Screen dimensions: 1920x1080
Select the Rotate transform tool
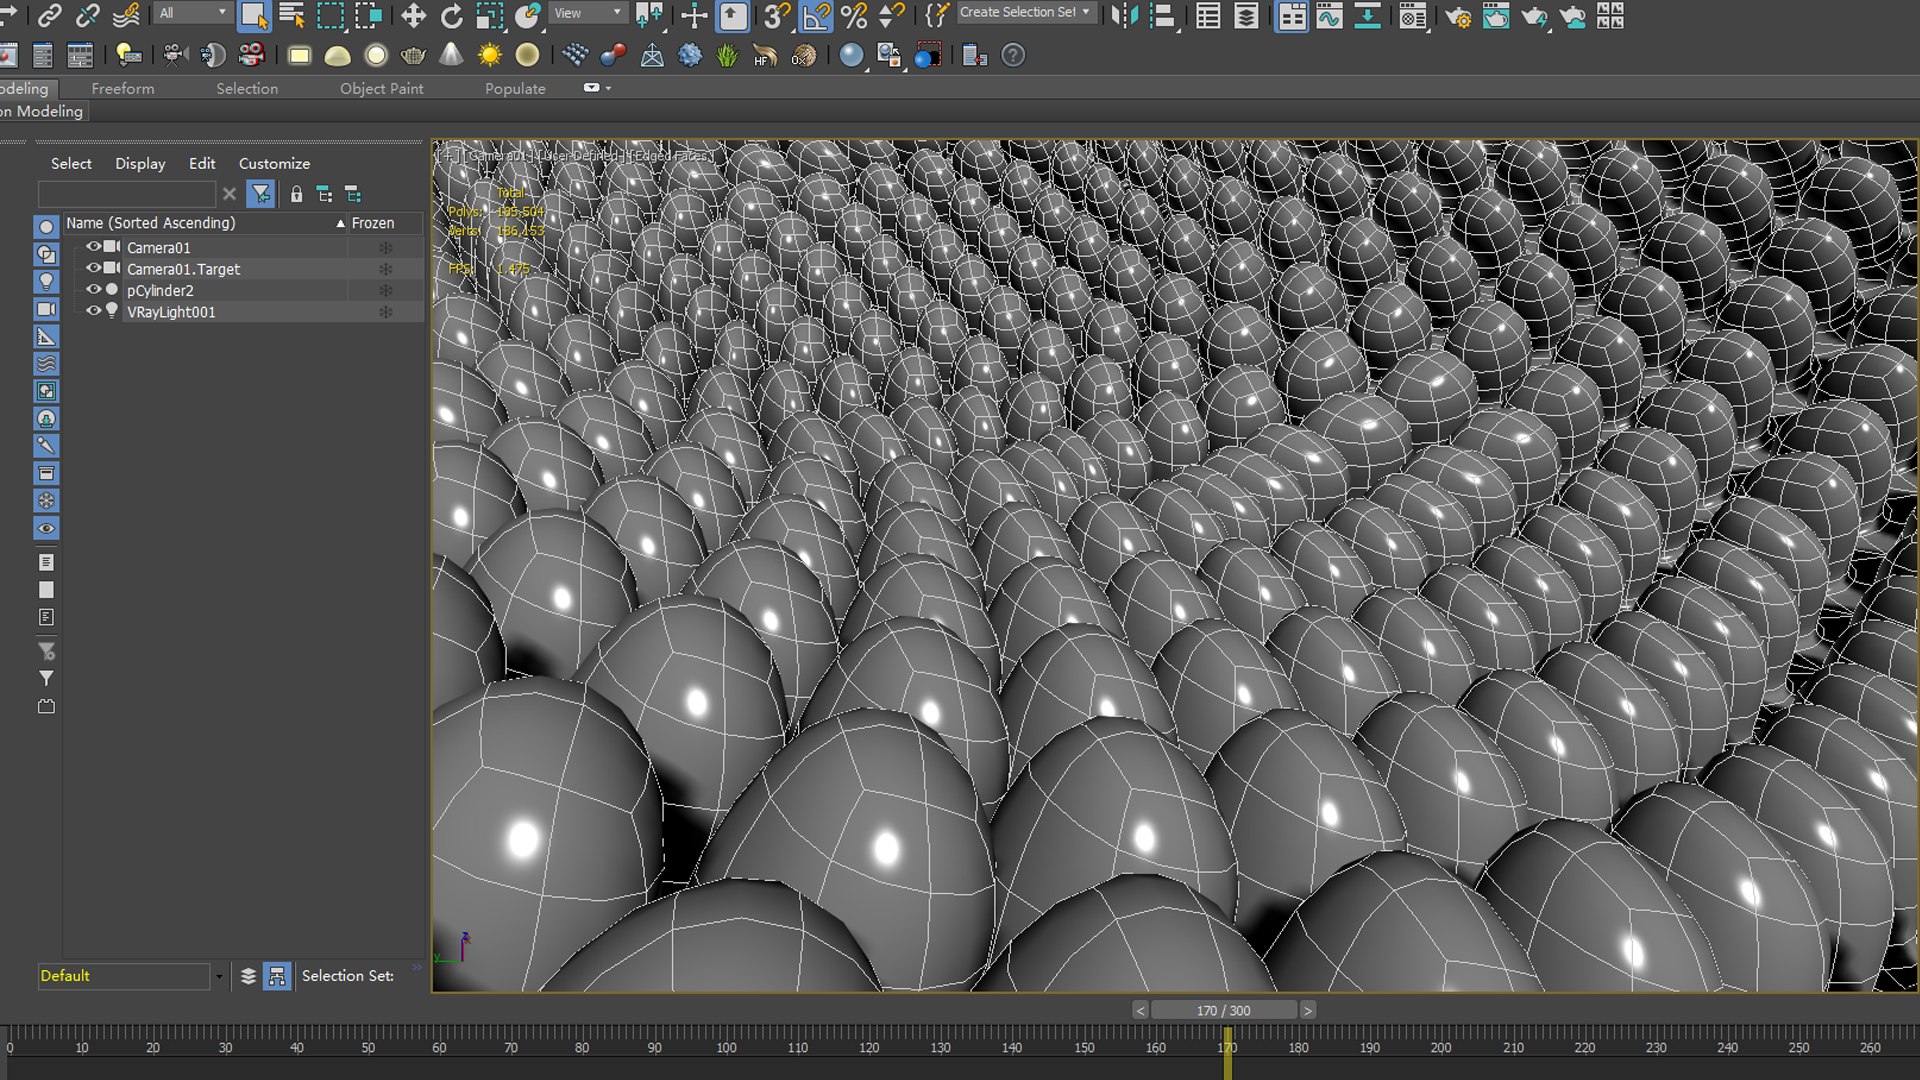pyautogui.click(x=451, y=15)
